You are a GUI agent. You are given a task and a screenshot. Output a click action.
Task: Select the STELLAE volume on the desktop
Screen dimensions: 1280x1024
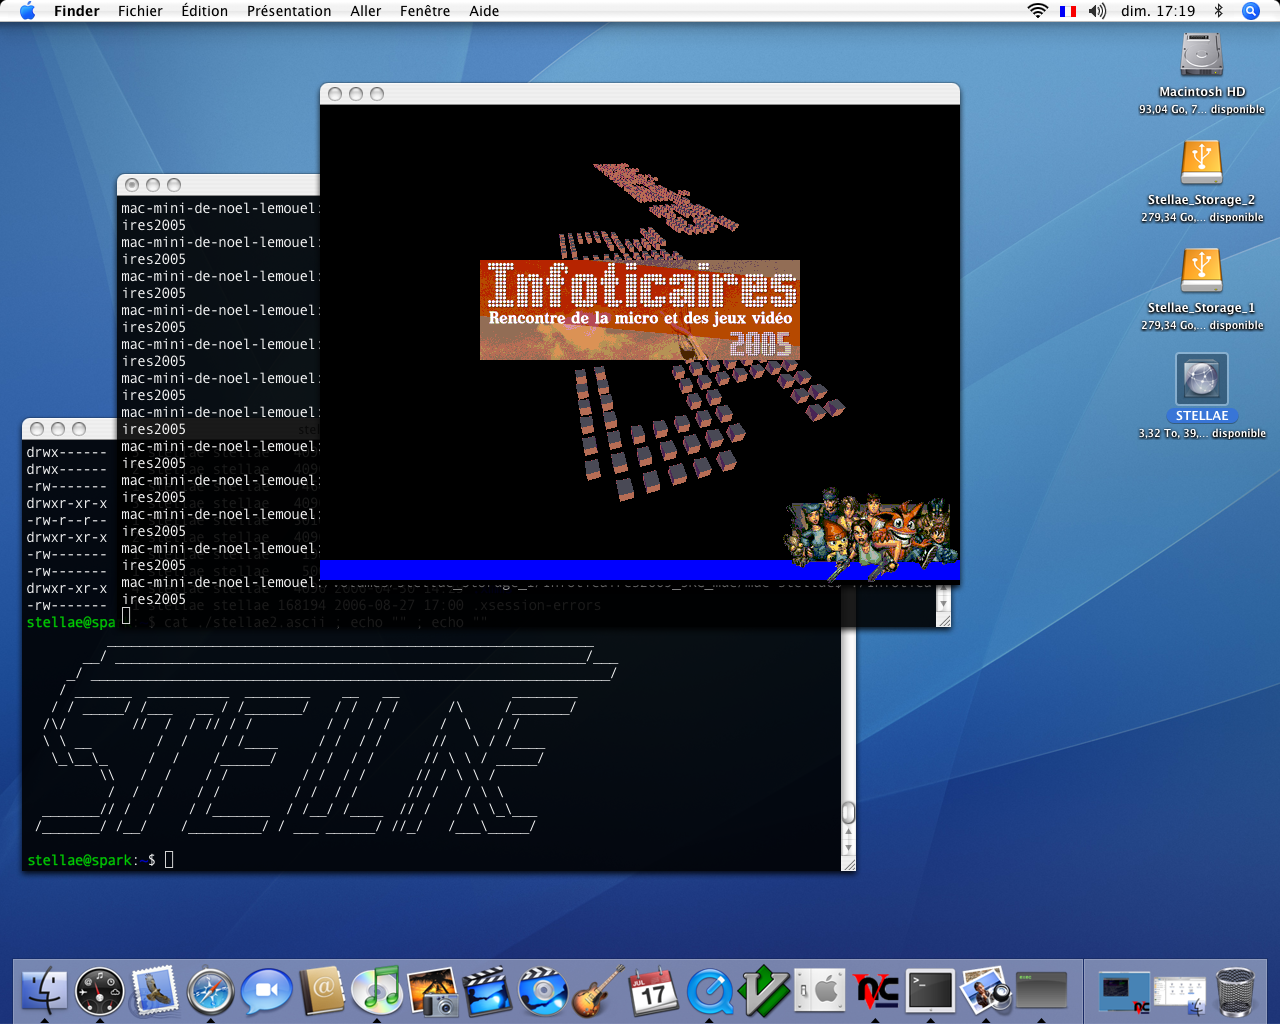pos(1201,380)
